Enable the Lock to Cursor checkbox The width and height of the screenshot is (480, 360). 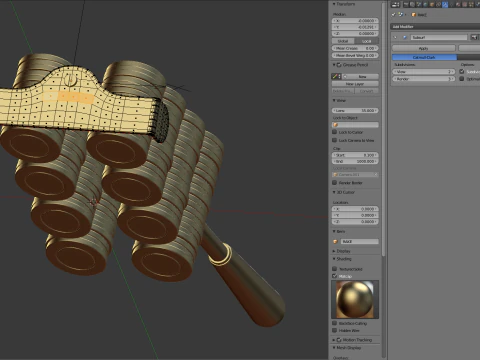pos(334,132)
